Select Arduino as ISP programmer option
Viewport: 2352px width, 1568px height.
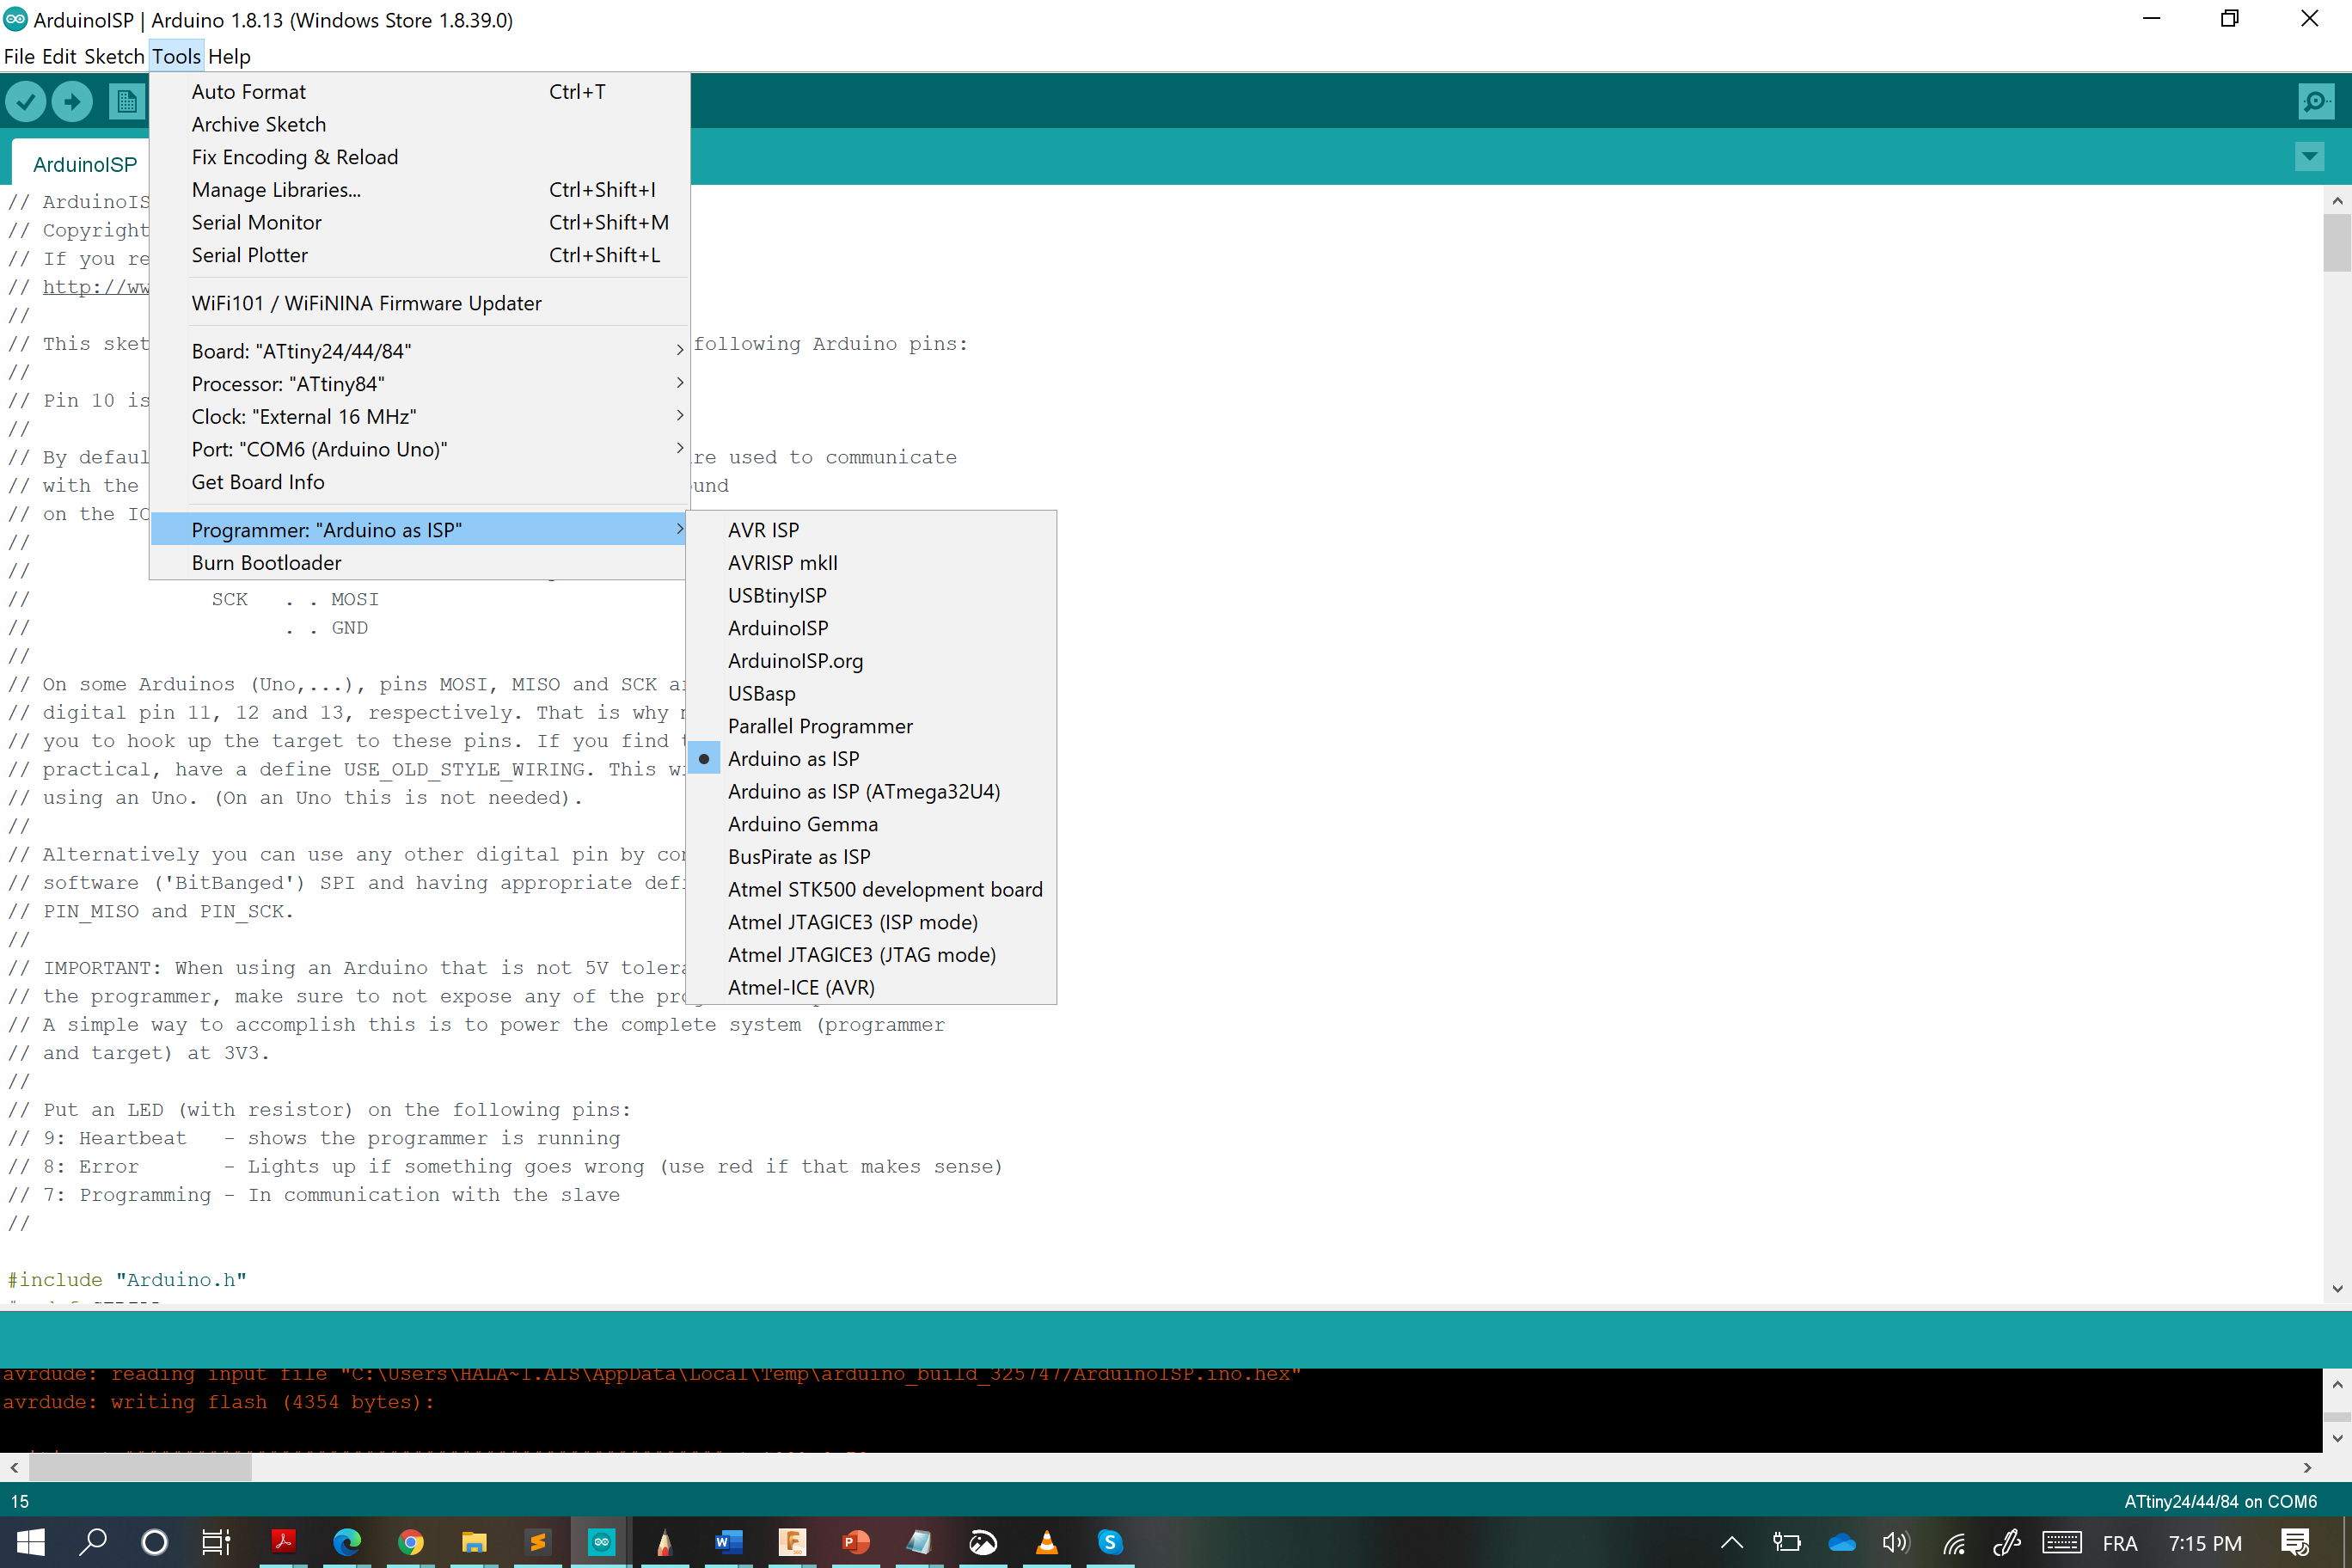(x=793, y=759)
